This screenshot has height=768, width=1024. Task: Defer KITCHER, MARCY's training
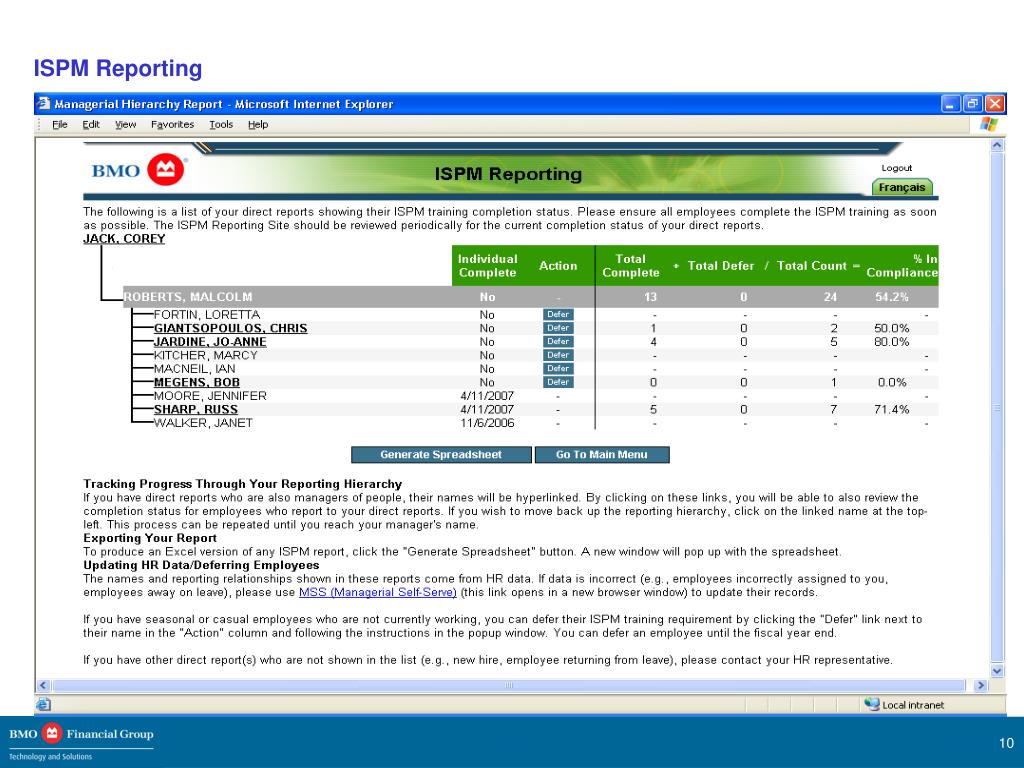tap(558, 355)
